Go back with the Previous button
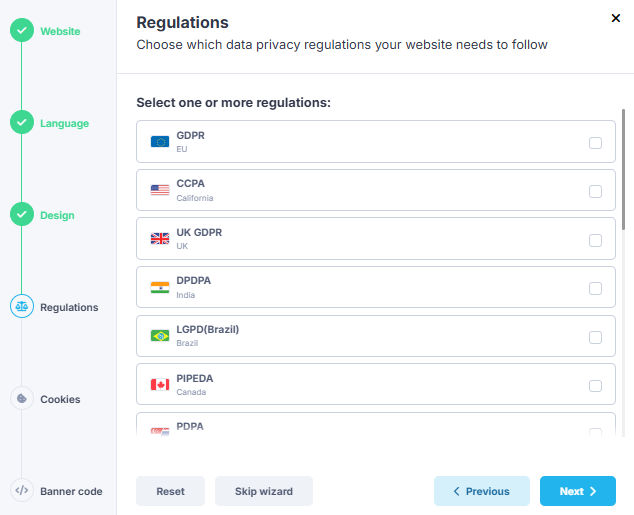 (482, 491)
